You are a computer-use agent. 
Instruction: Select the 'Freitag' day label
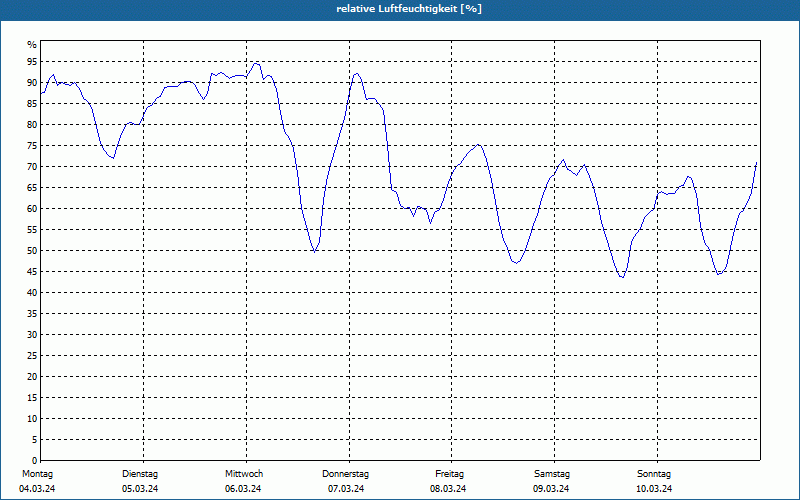pos(449,474)
